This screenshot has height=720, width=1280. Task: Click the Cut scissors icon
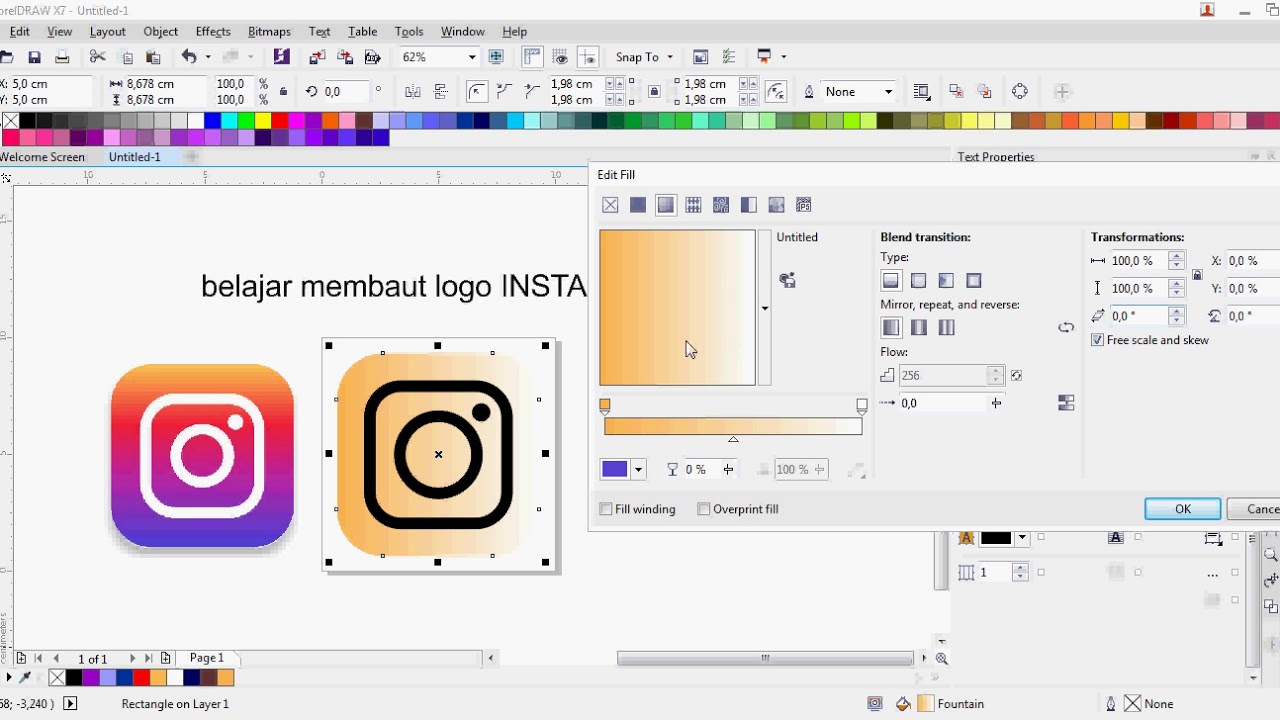click(98, 57)
